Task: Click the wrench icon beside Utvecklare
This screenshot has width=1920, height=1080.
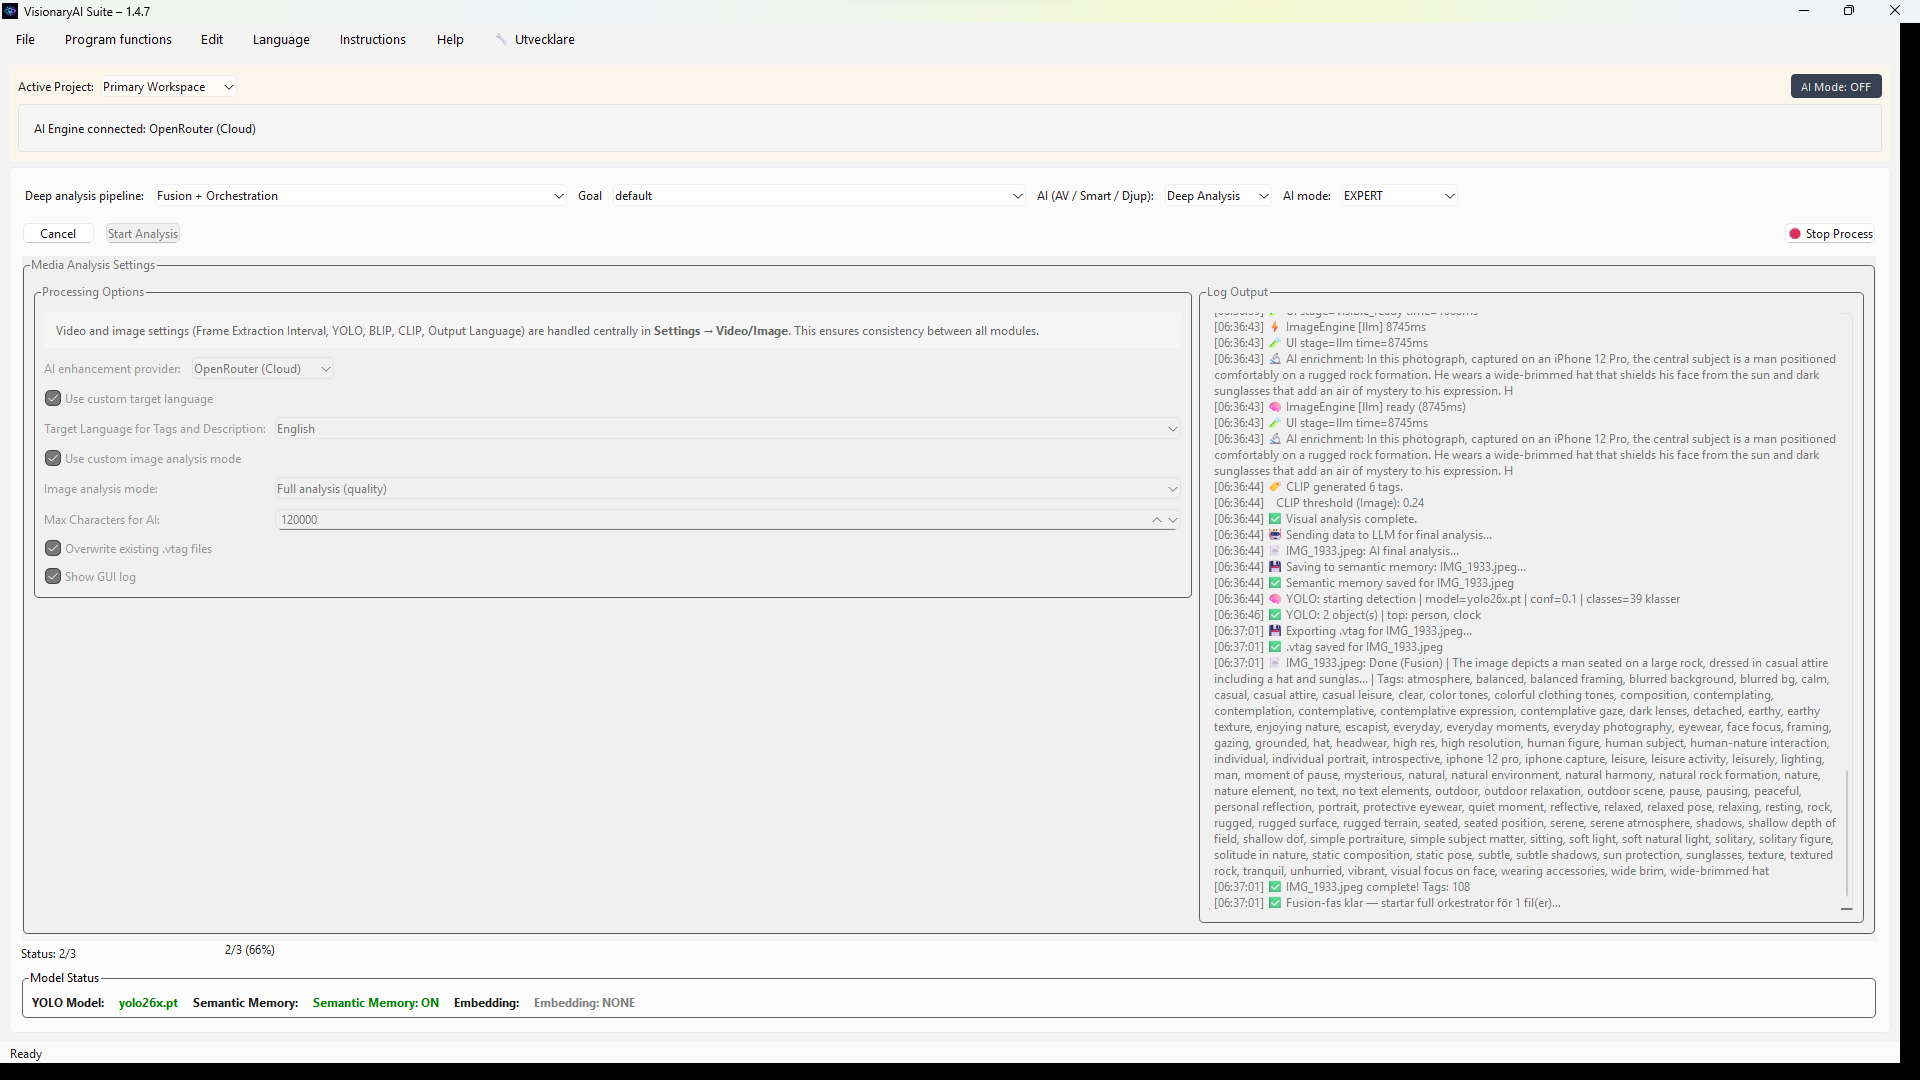Action: pyautogui.click(x=501, y=39)
